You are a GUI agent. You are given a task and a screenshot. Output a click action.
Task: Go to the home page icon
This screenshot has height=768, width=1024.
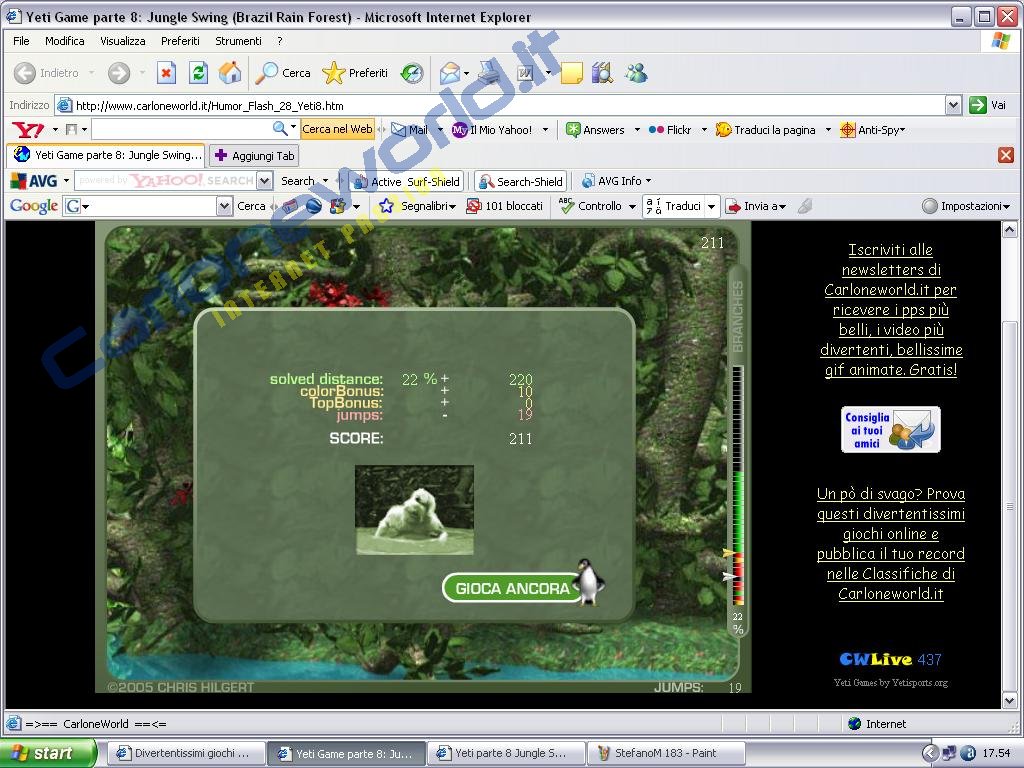point(230,73)
